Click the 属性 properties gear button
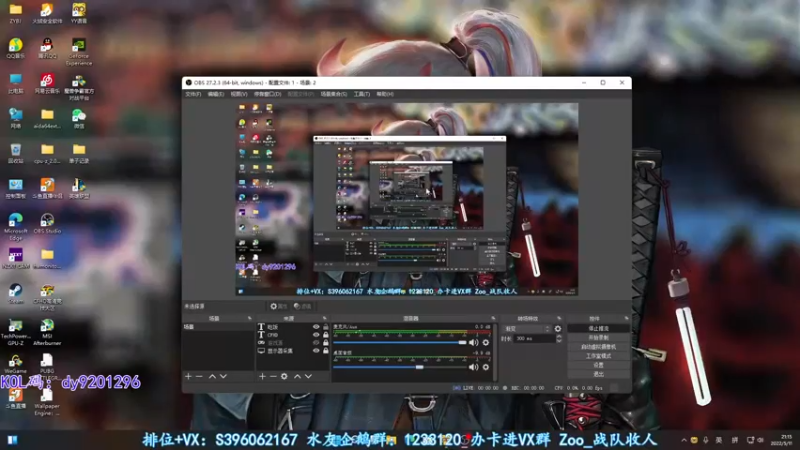The height and width of the screenshot is (450, 800). 279,306
